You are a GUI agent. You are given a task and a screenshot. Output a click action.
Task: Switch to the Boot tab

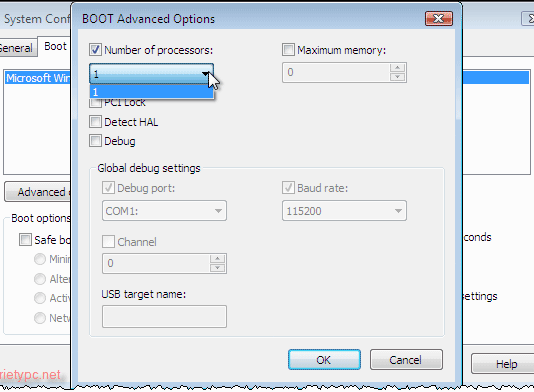(54, 46)
